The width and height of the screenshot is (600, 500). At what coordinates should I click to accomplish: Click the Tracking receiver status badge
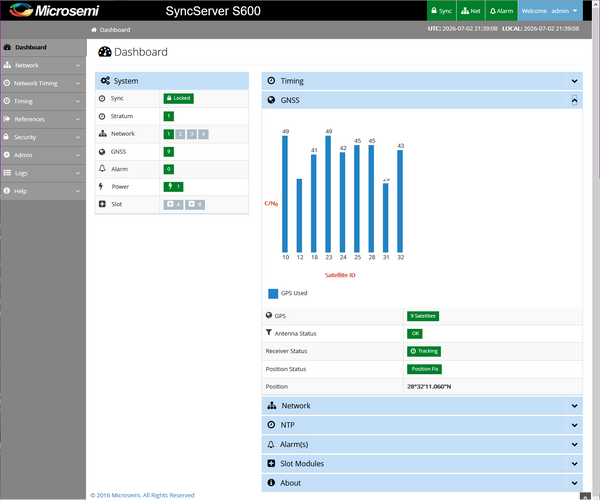click(424, 351)
